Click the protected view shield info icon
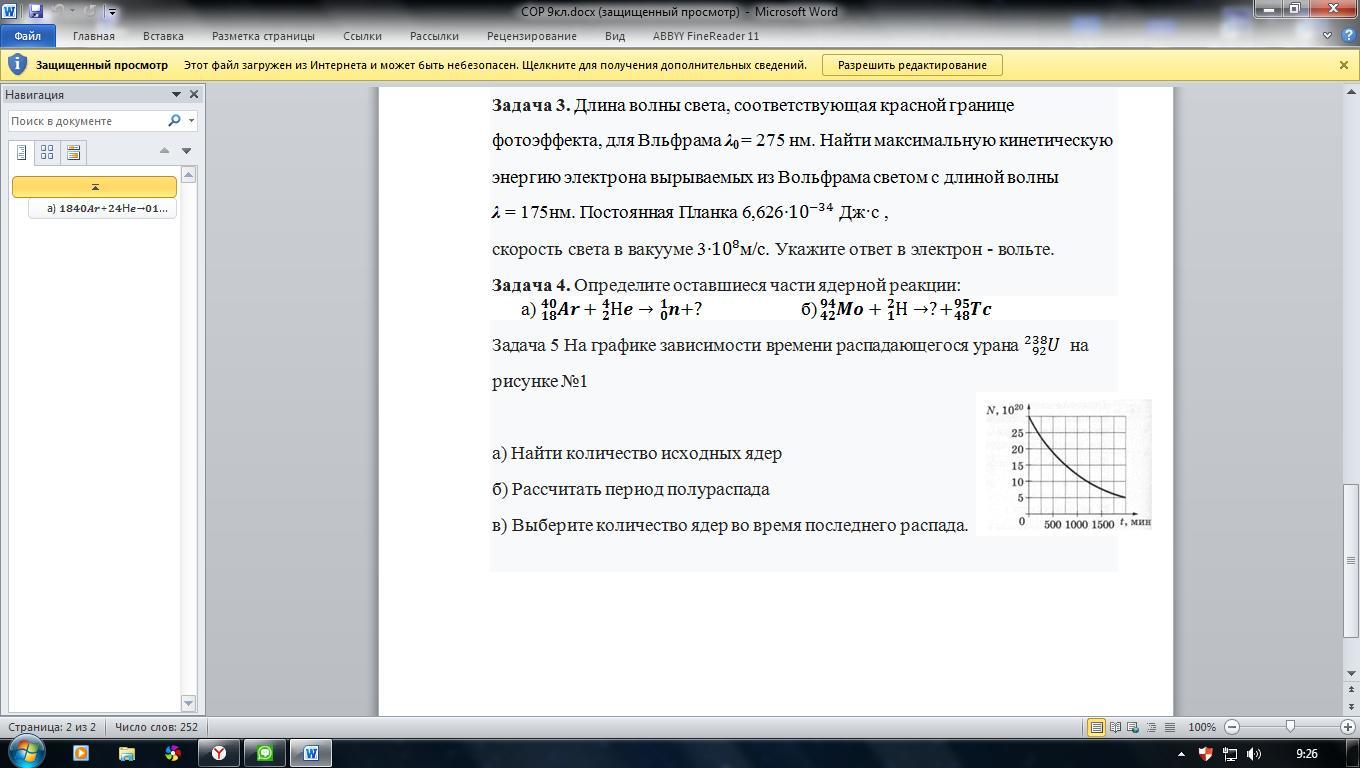The height and width of the screenshot is (768, 1360). click(16, 65)
